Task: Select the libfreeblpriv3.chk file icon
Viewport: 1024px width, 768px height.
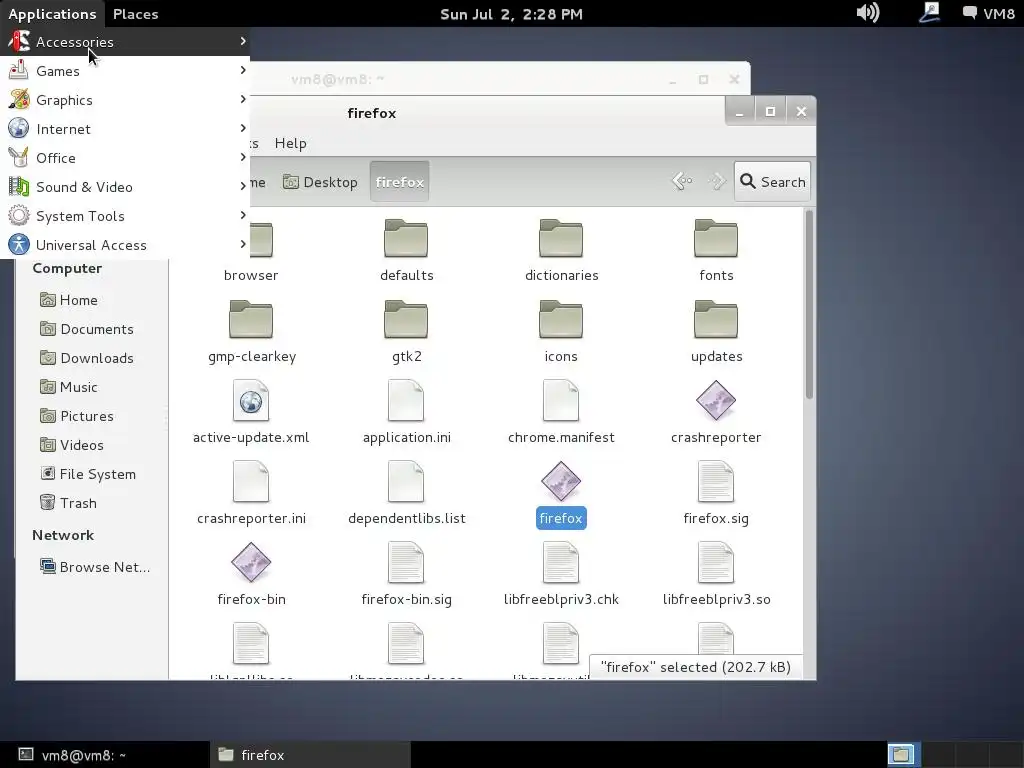Action: [561, 562]
